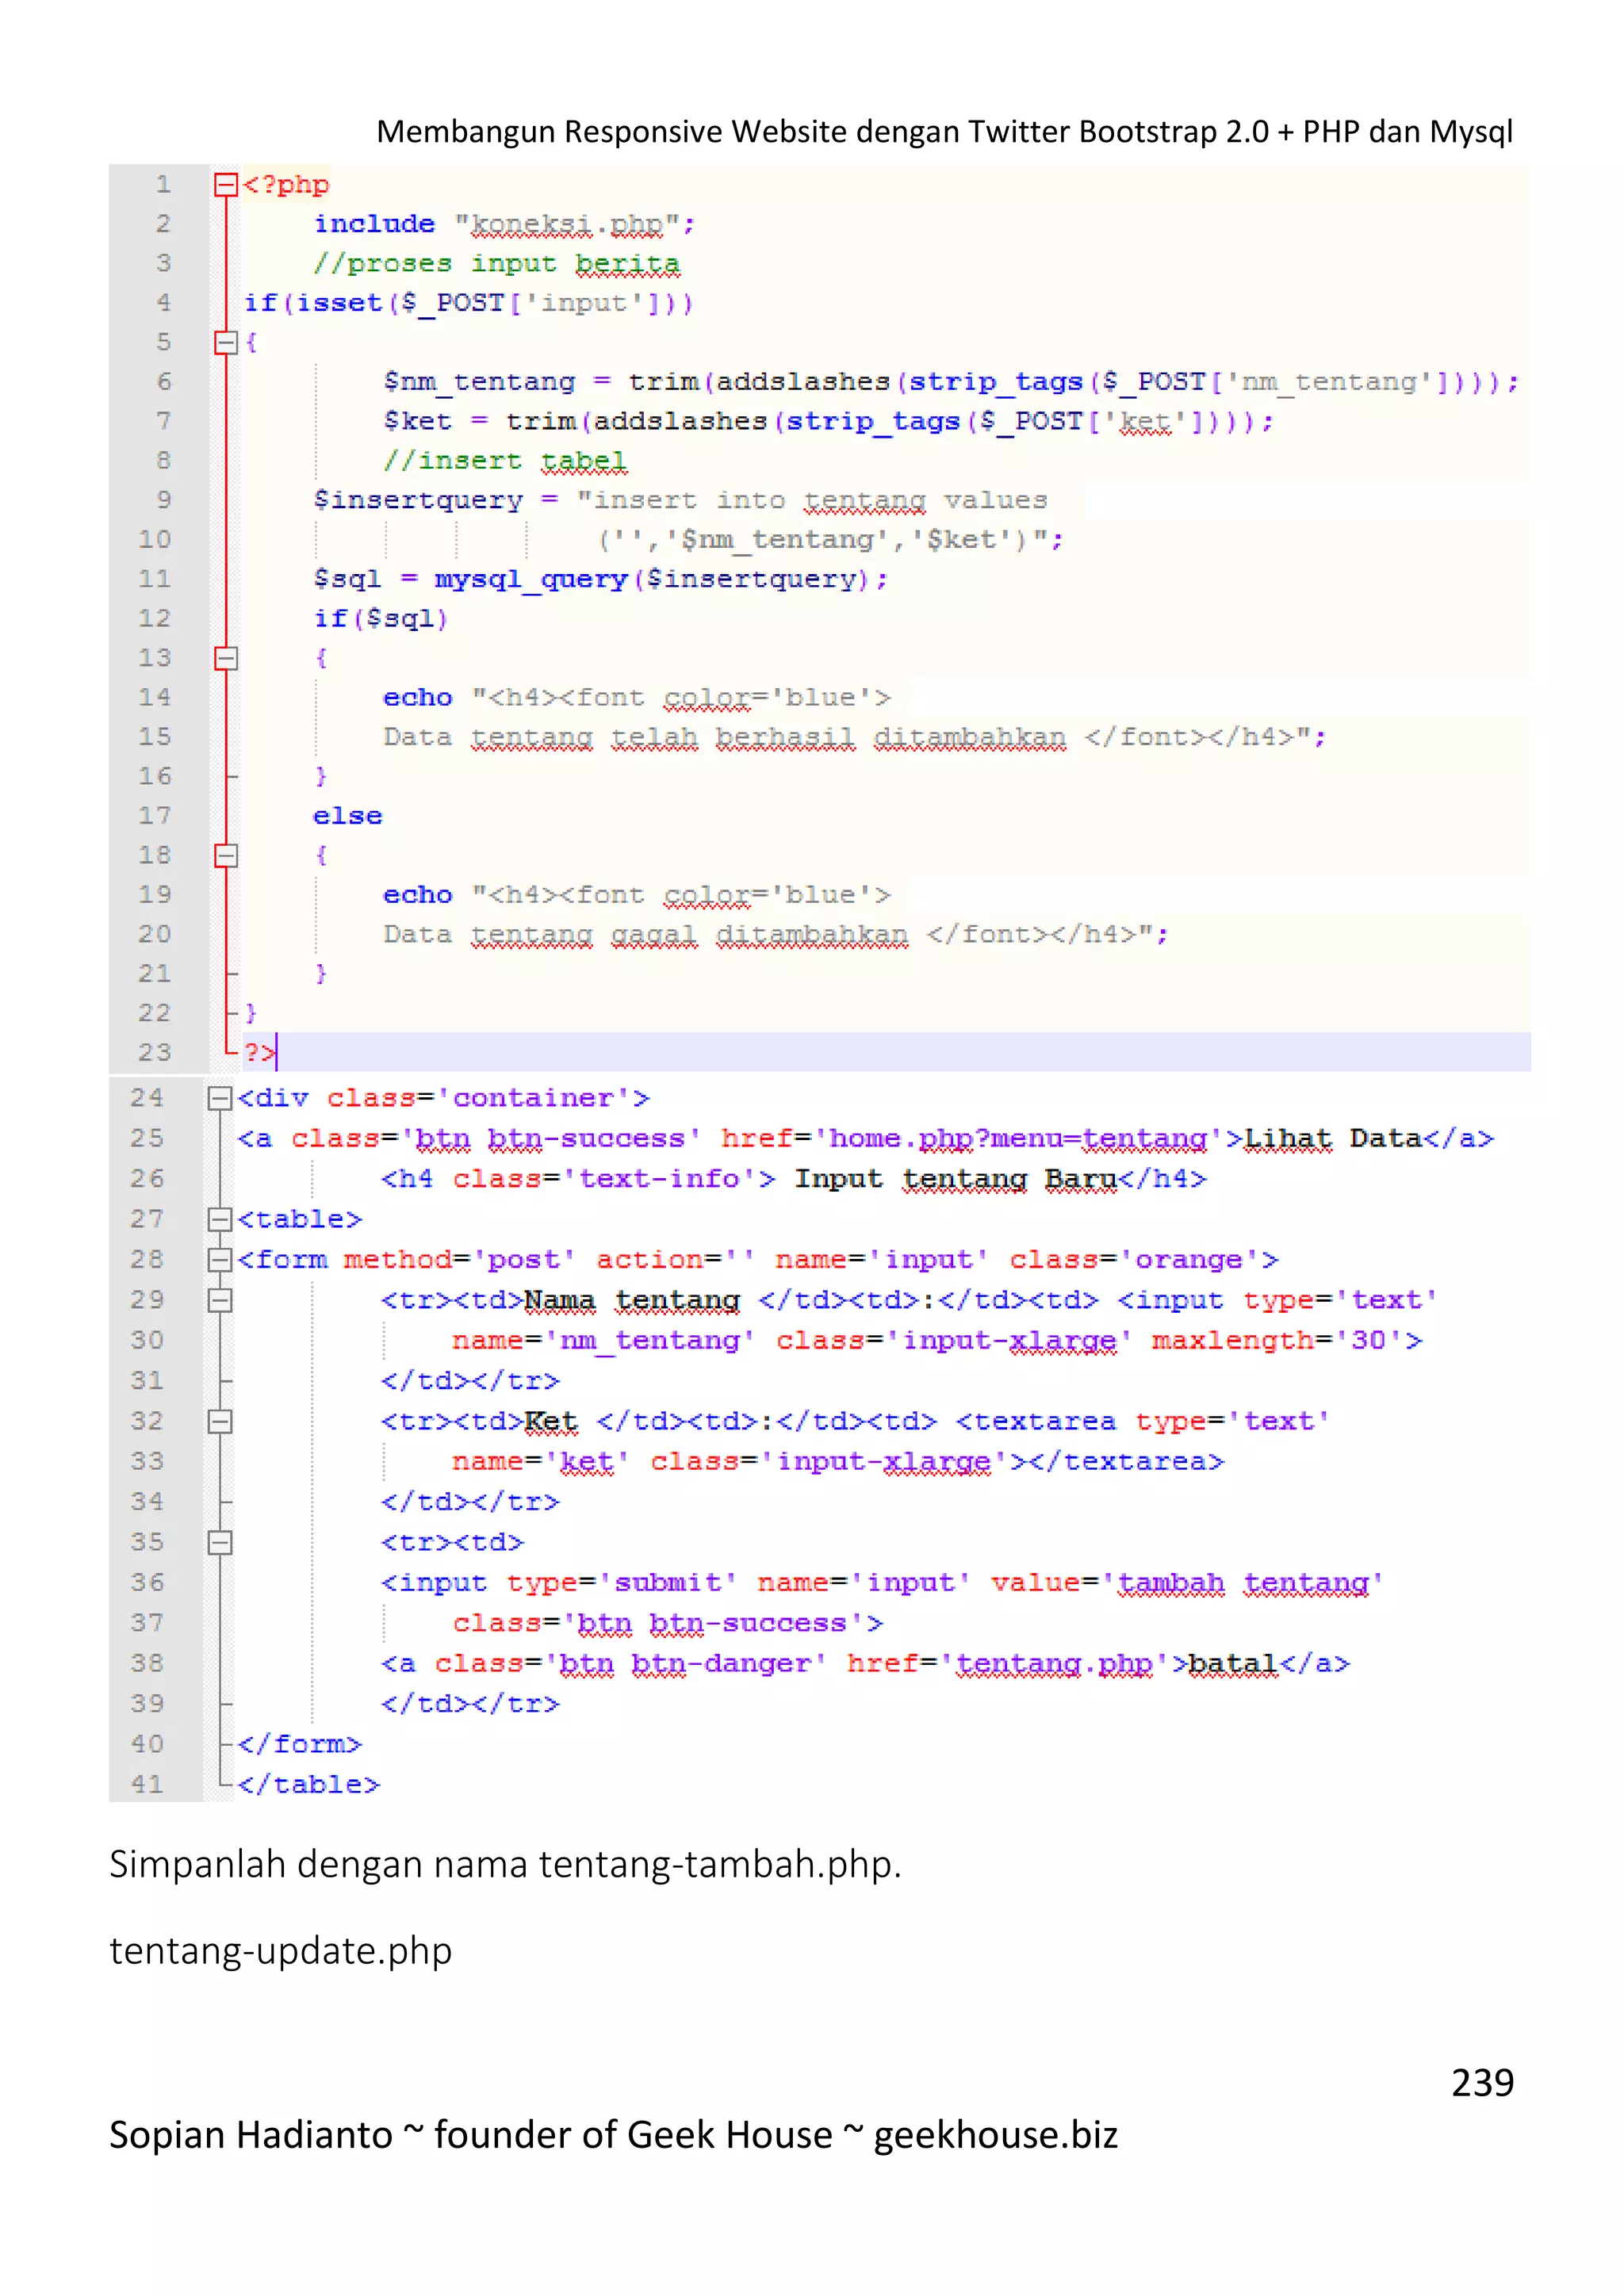
Task: Click name='nm_tentang' attribute on line 30
Action: (603, 1340)
